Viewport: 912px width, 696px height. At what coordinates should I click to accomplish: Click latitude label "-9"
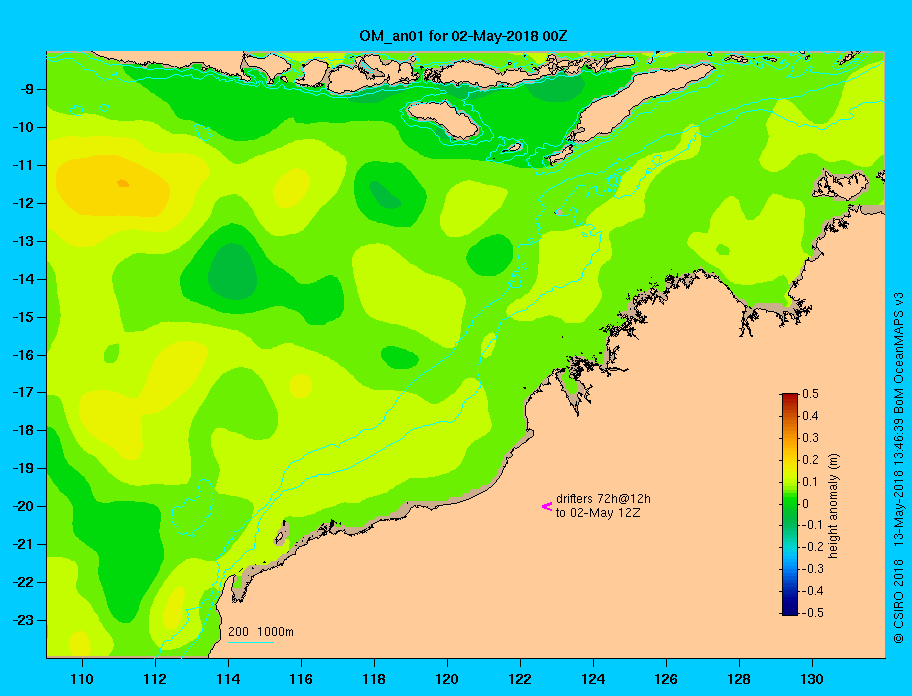(x=28, y=90)
